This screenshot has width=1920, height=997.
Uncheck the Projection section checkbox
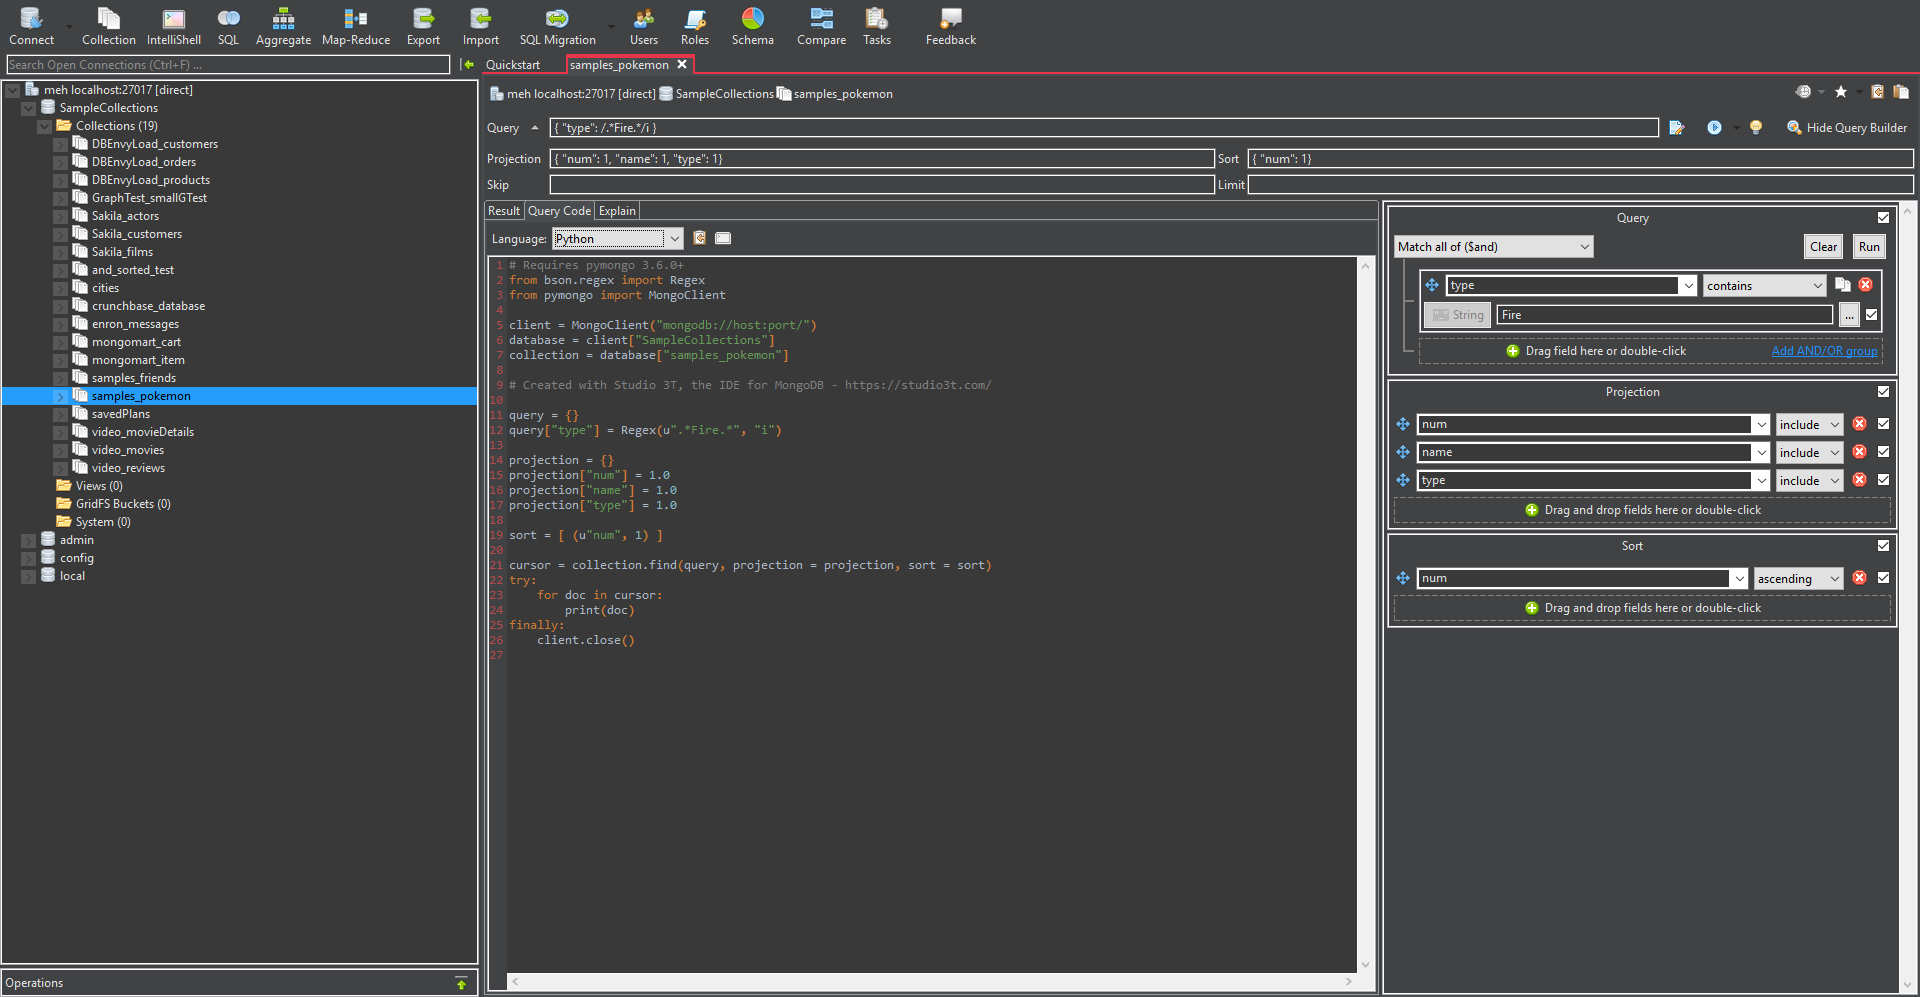pyautogui.click(x=1883, y=392)
